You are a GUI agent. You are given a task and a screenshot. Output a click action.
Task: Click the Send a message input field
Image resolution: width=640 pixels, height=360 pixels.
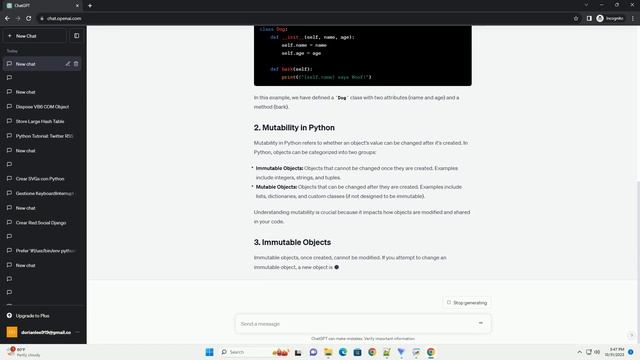(x=362, y=324)
